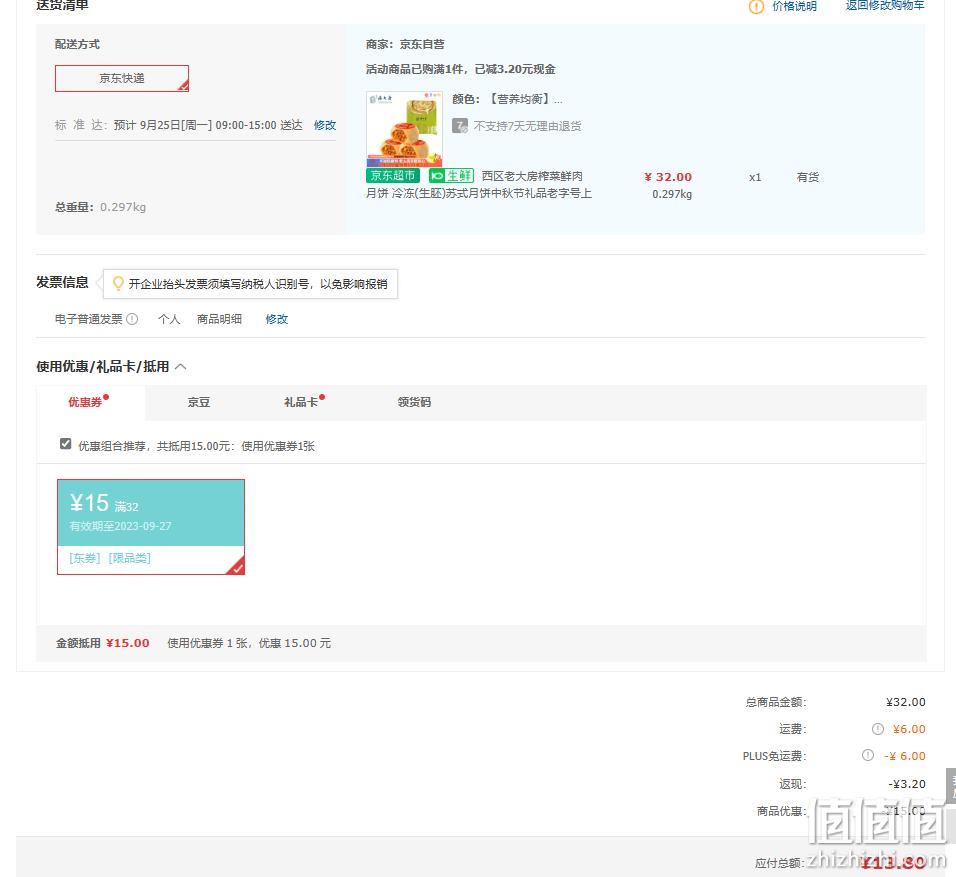Screen dimensions: 956x877
Task: Select 京东快递 delivery method
Action: tap(122, 78)
